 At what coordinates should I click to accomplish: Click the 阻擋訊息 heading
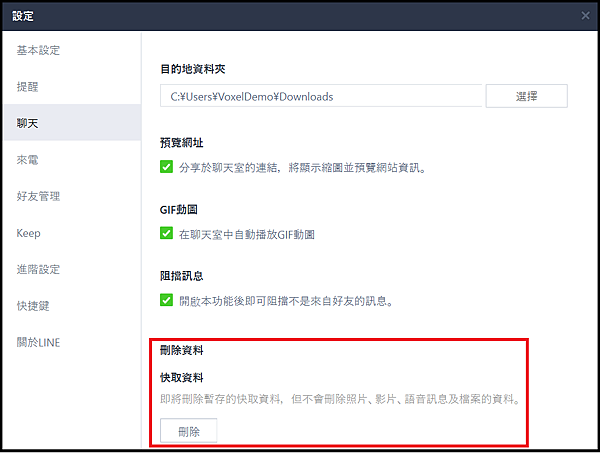pyautogui.click(x=181, y=276)
